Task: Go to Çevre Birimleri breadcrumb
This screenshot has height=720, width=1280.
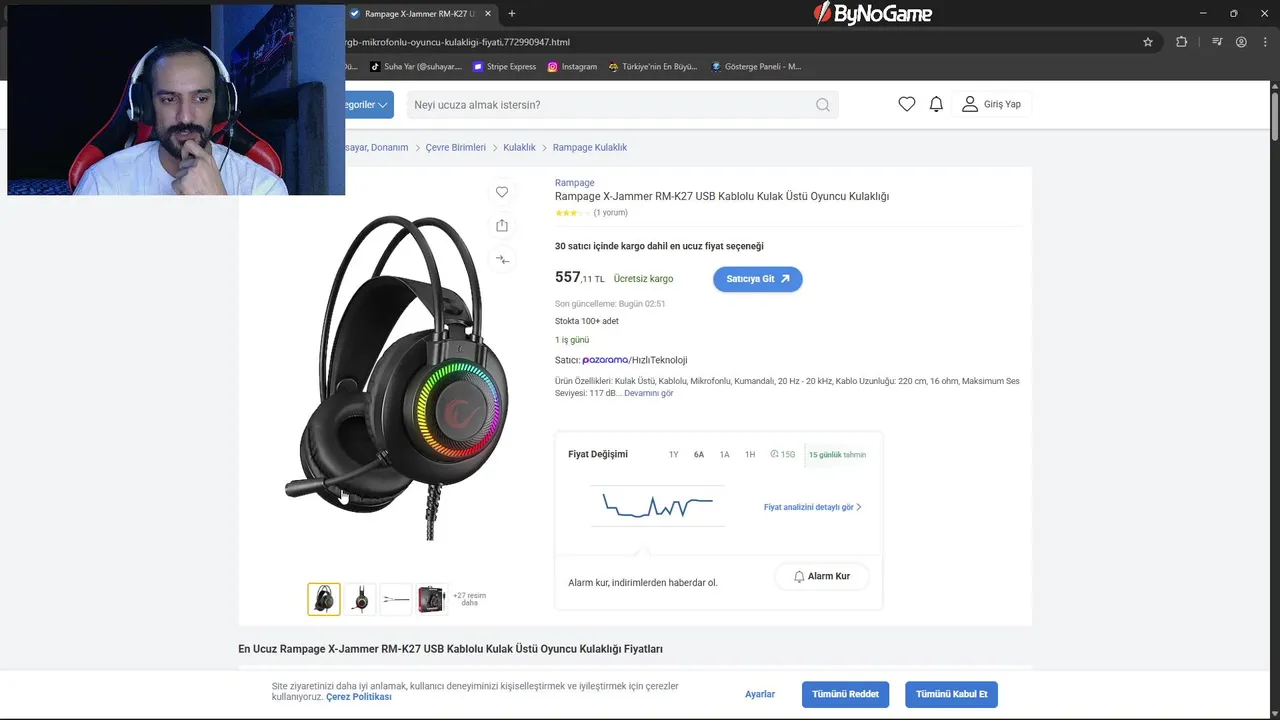Action: [456, 147]
